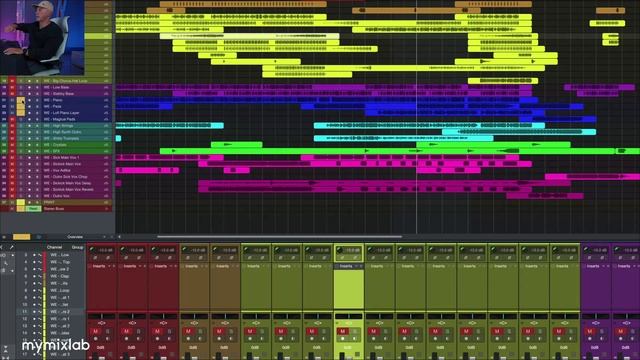The height and width of the screenshot is (360, 640).
Task: Mute the highlighted light-green mixer channel
Action: click(x=342, y=331)
